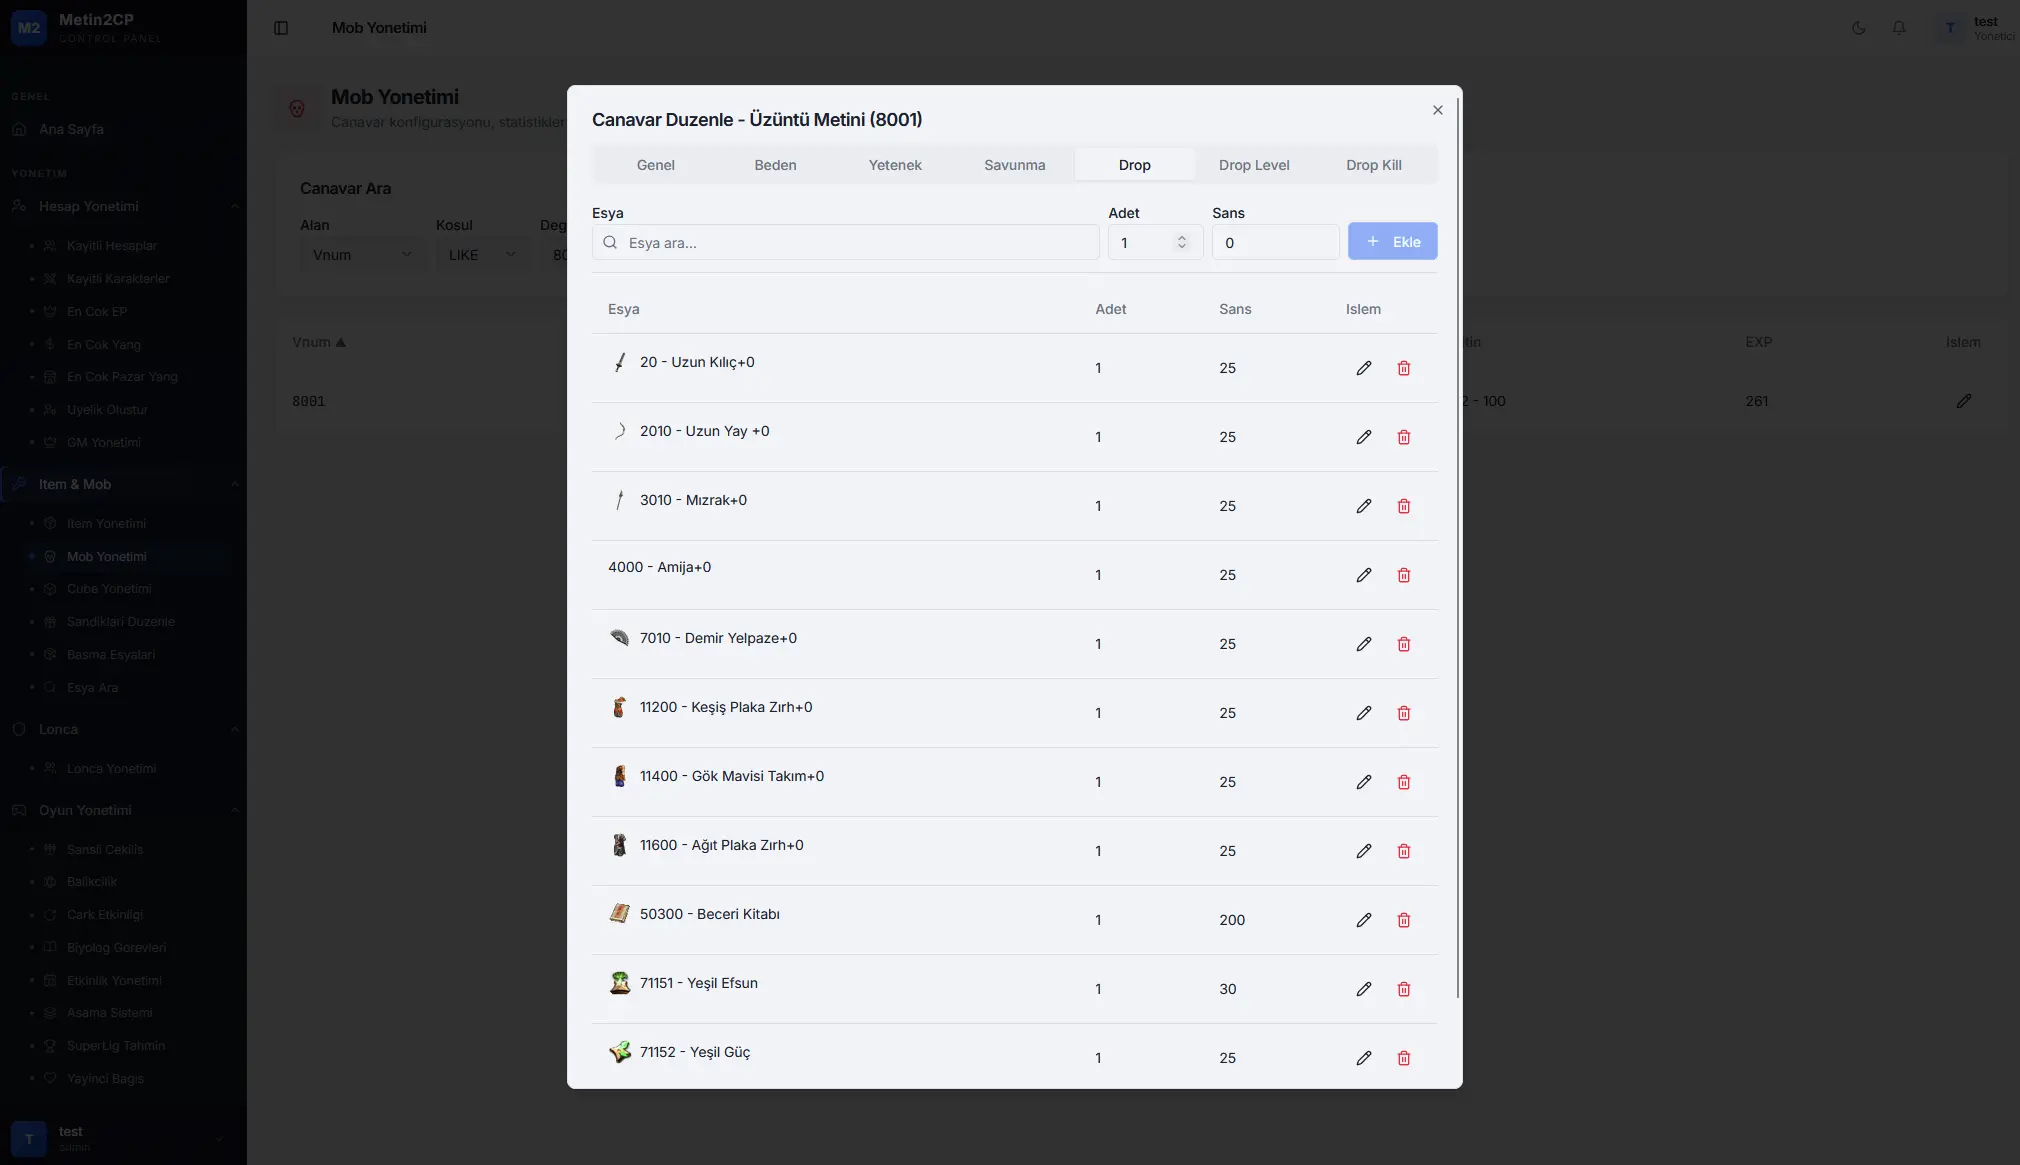The image size is (2020, 1165).
Task: Switch to the Drop Level tab
Action: (x=1254, y=165)
